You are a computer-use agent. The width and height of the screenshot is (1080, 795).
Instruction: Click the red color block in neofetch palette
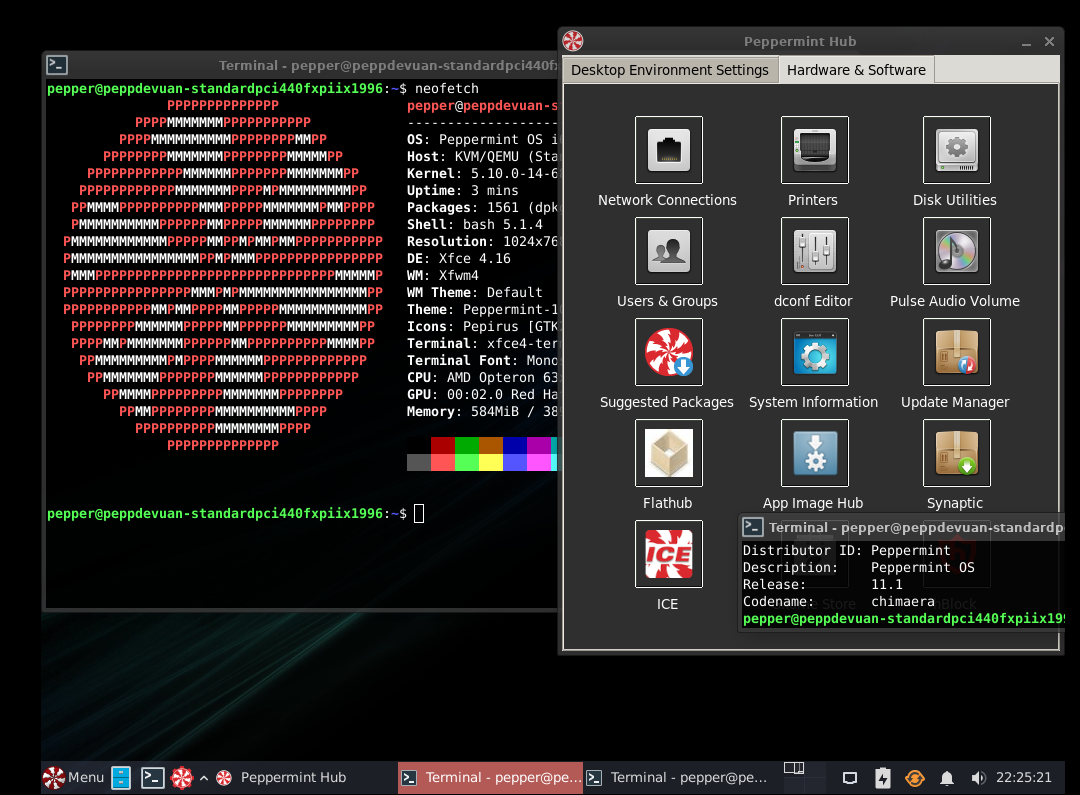click(x=442, y=445)
